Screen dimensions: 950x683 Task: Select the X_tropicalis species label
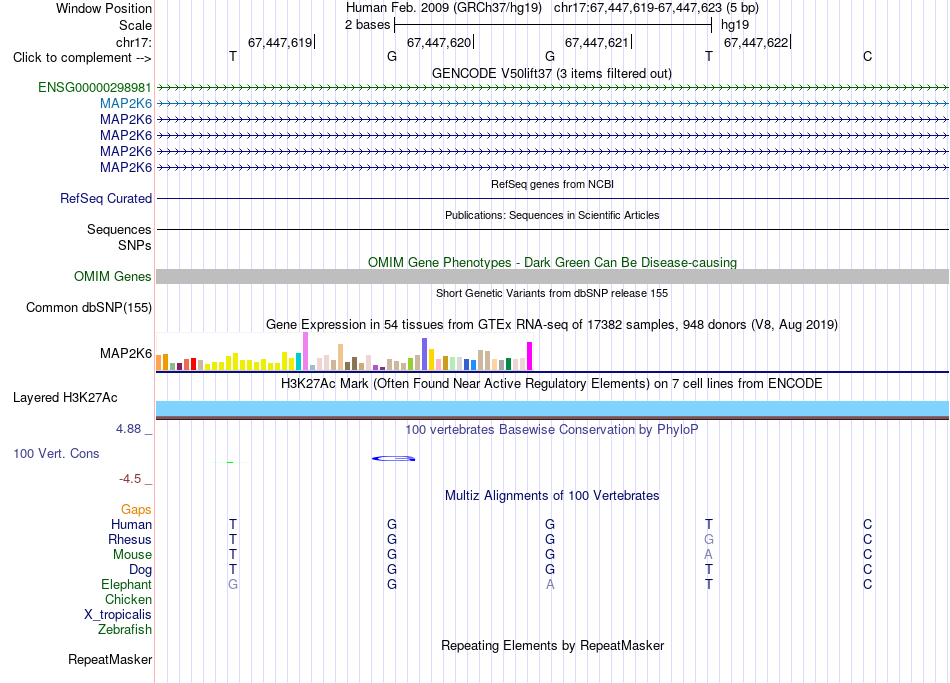(x=118, y=615)
